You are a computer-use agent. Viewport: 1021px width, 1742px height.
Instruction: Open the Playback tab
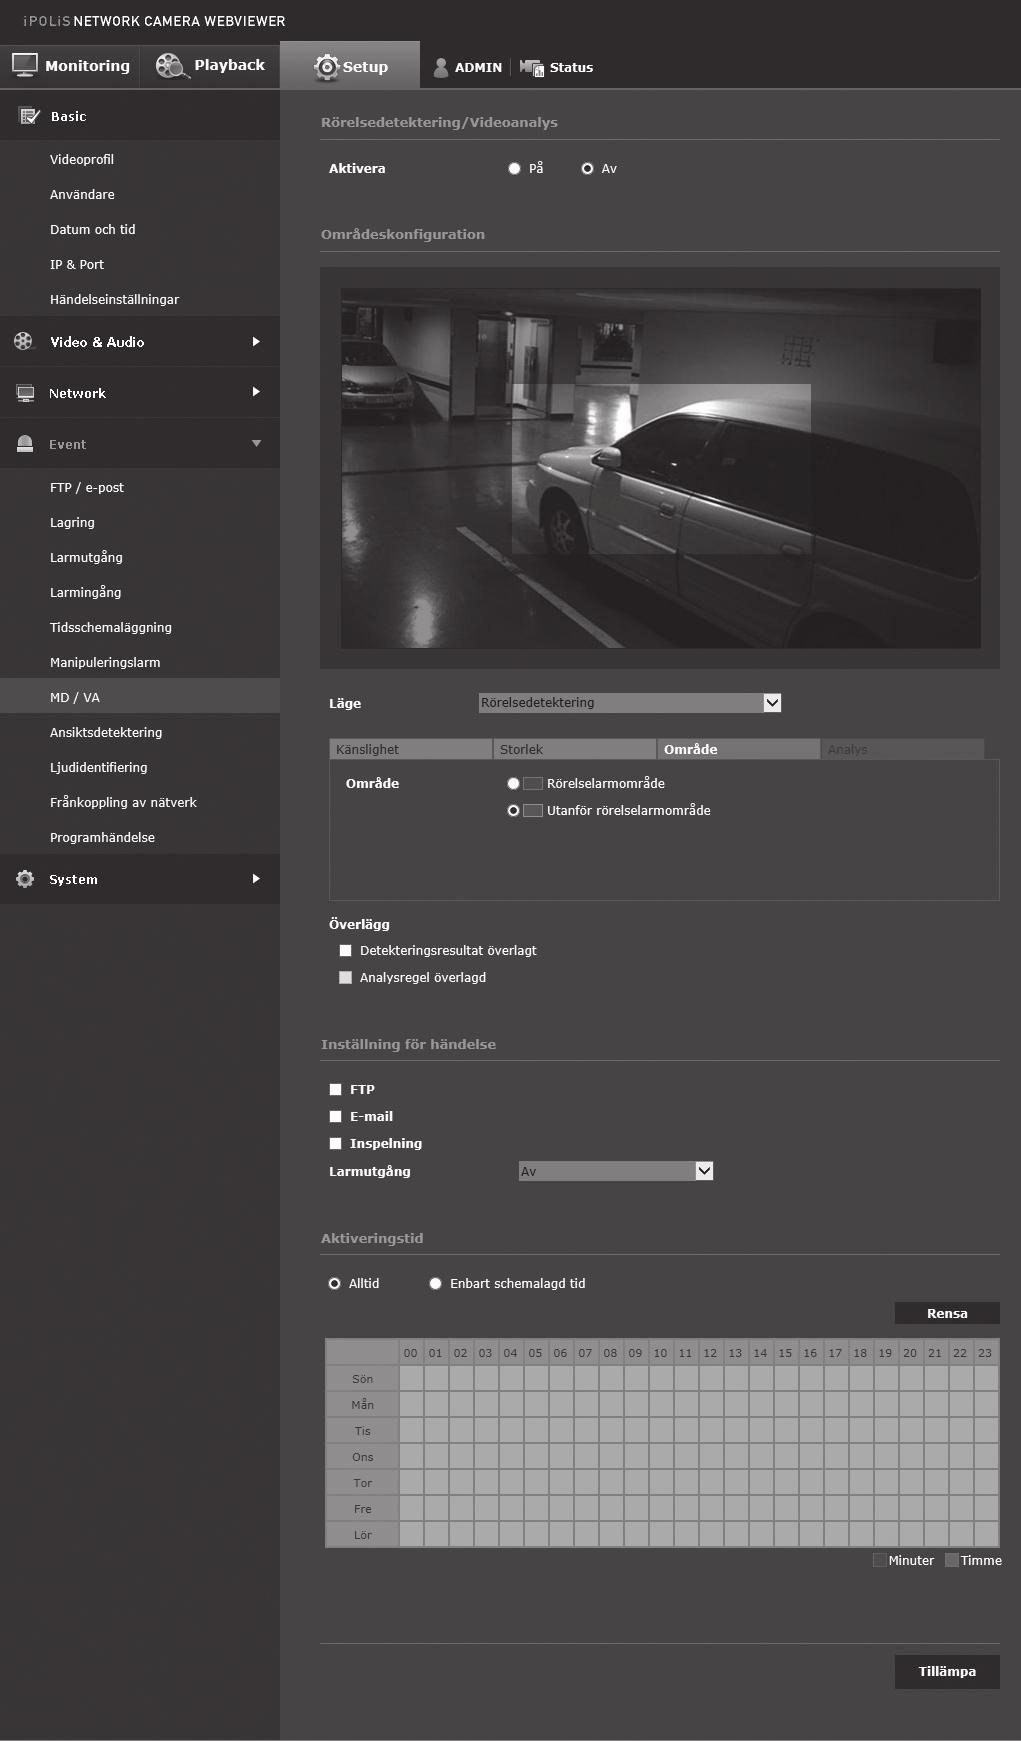[x=210, y=66]
